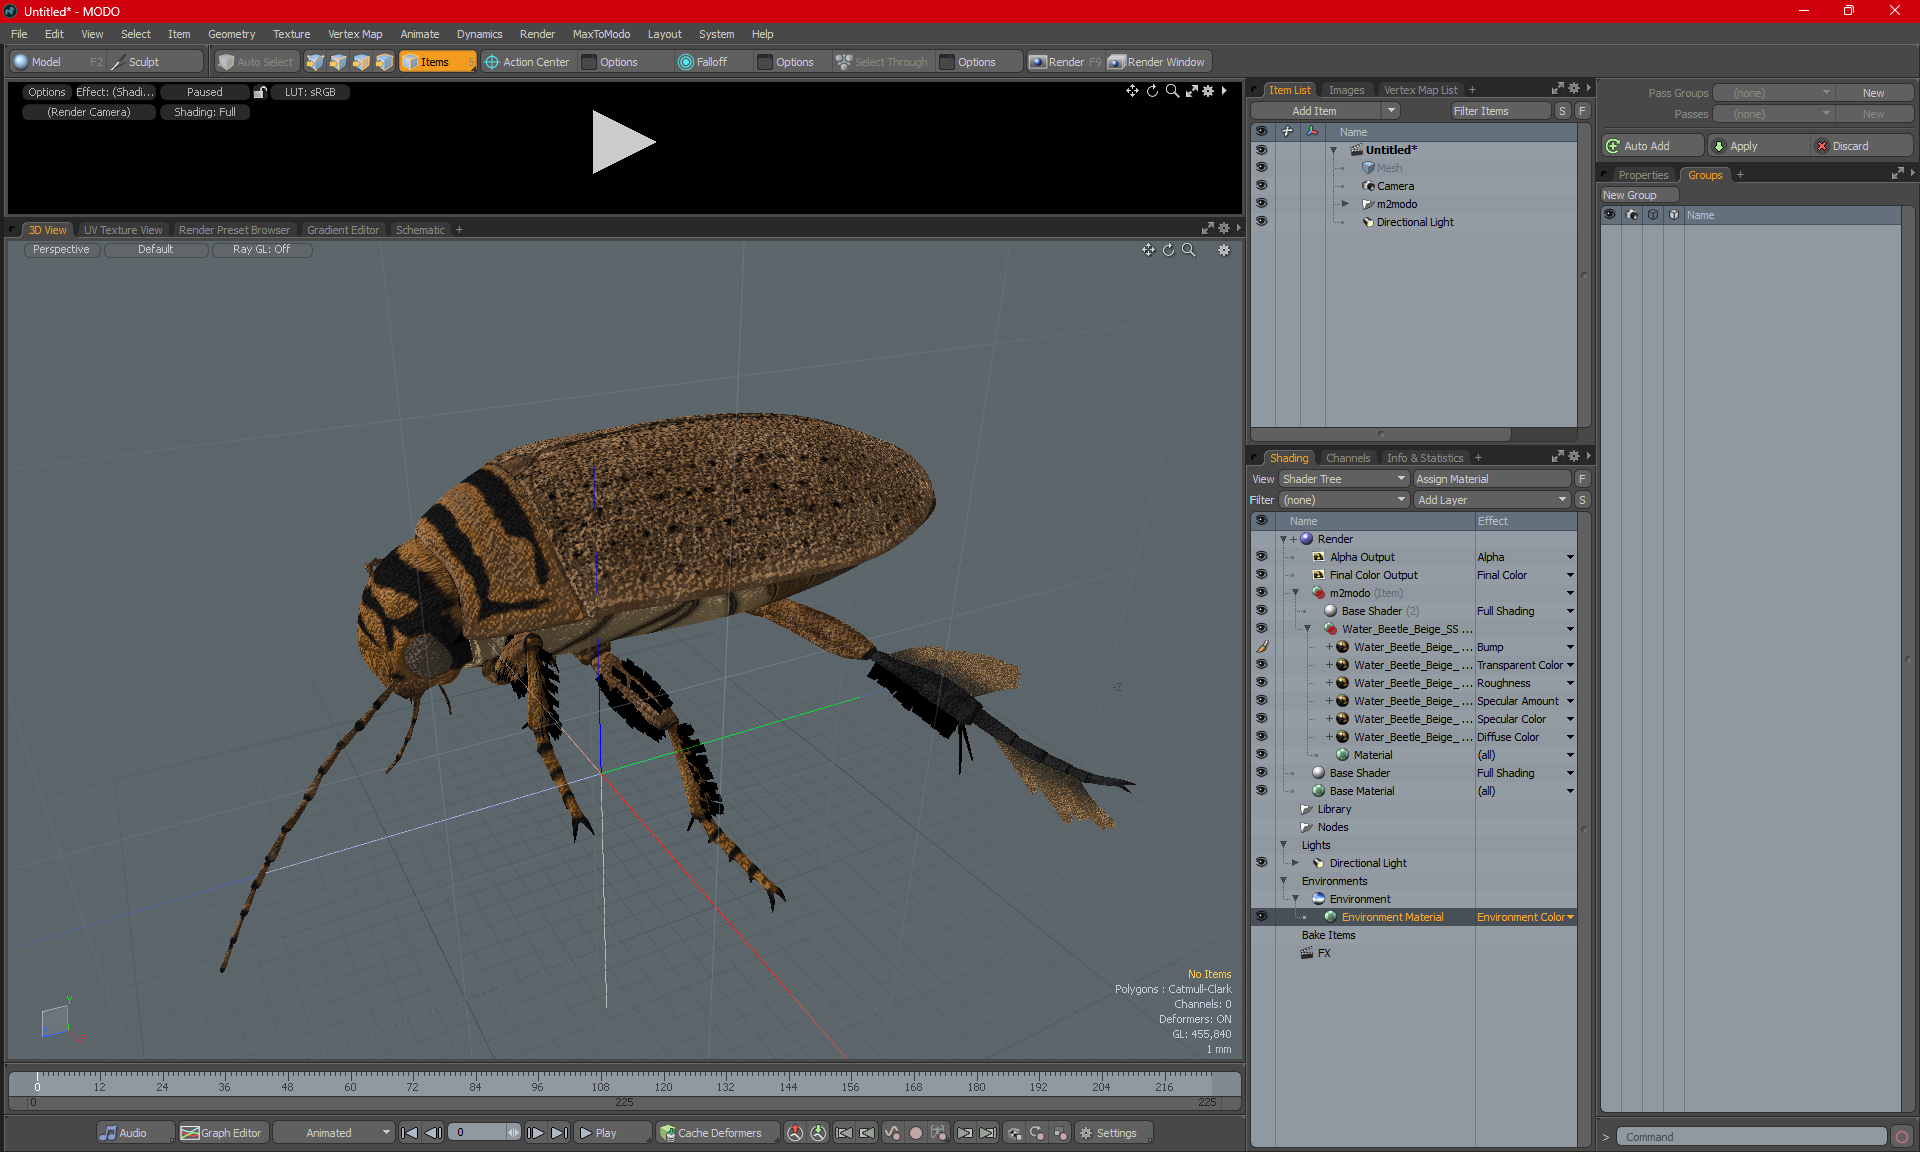Viewport: 1920px width, 1152px height.
Task: Toggle Falloff Options checkbox
Action: click(765, 62)
